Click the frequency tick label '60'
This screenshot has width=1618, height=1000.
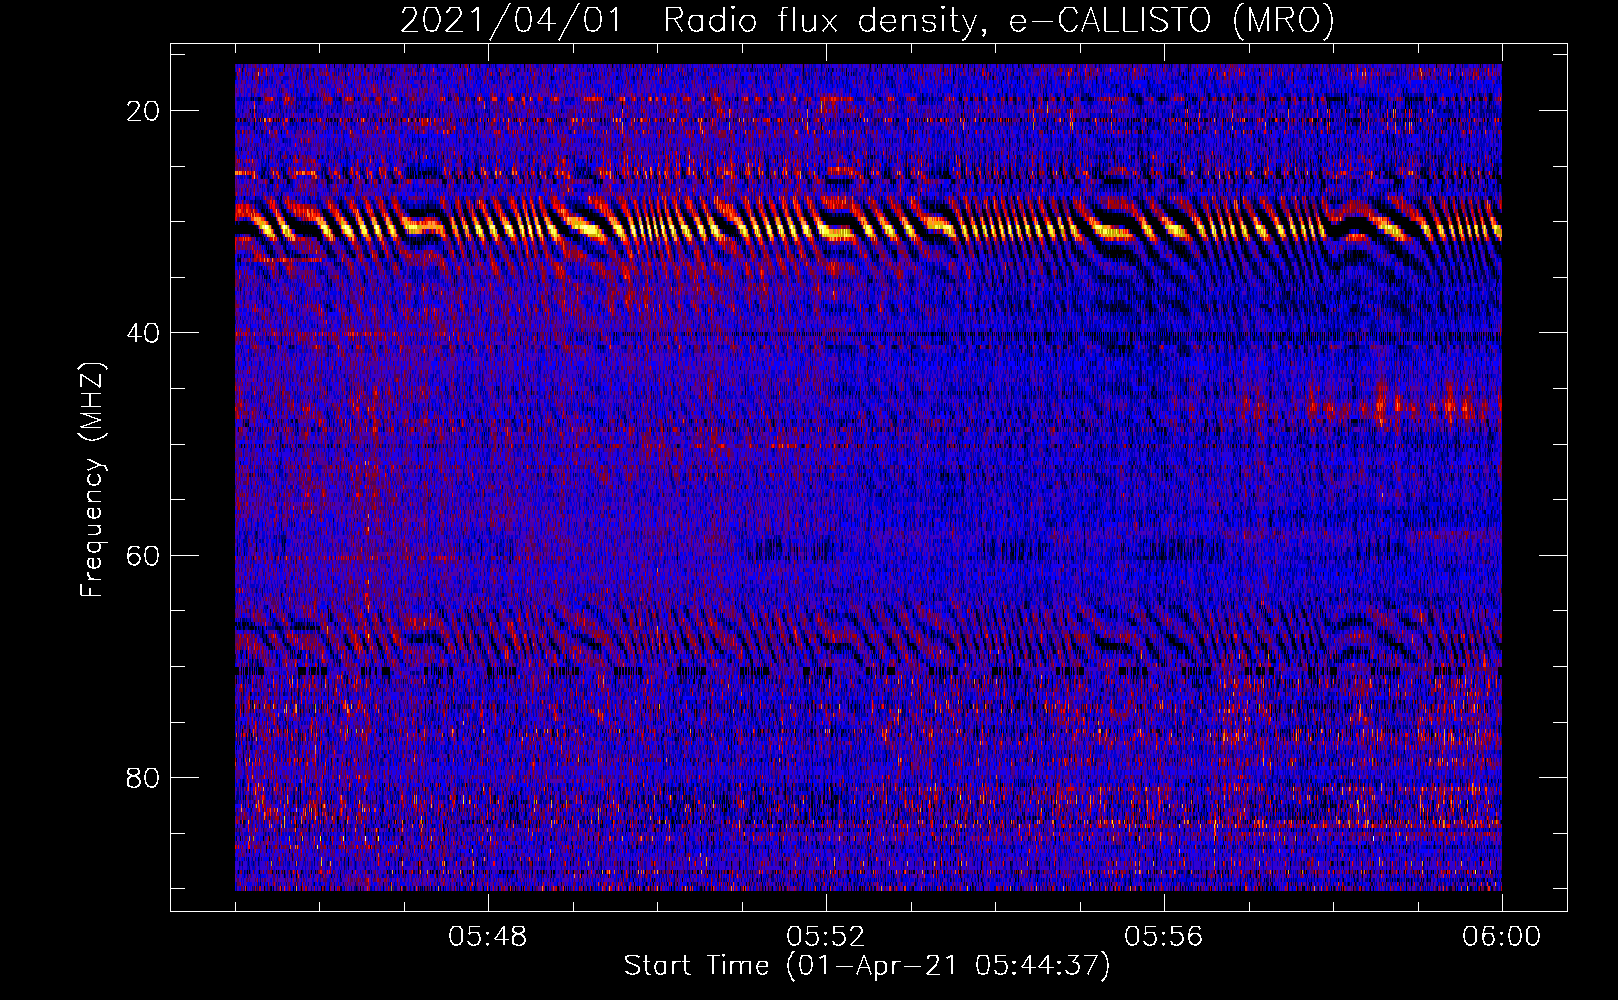(143, 555)
